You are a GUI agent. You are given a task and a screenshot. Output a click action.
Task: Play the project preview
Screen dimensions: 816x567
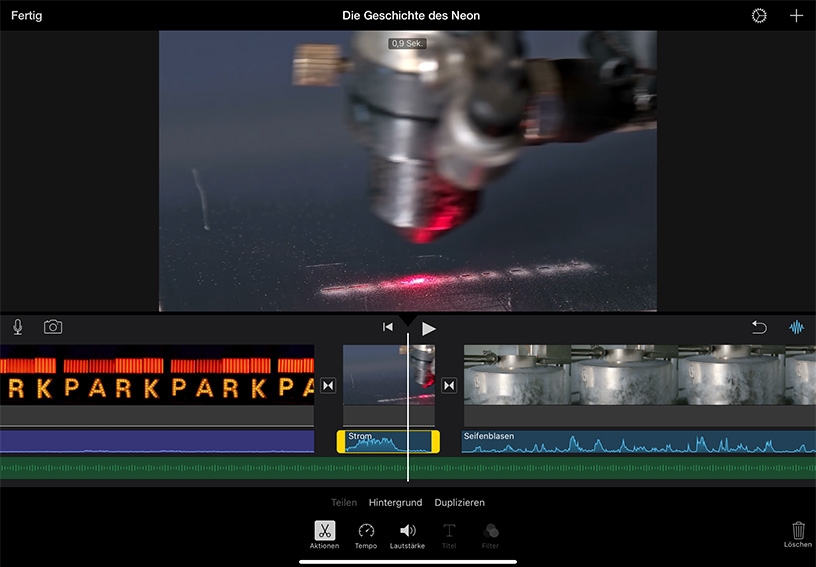(x=428, y=329)
